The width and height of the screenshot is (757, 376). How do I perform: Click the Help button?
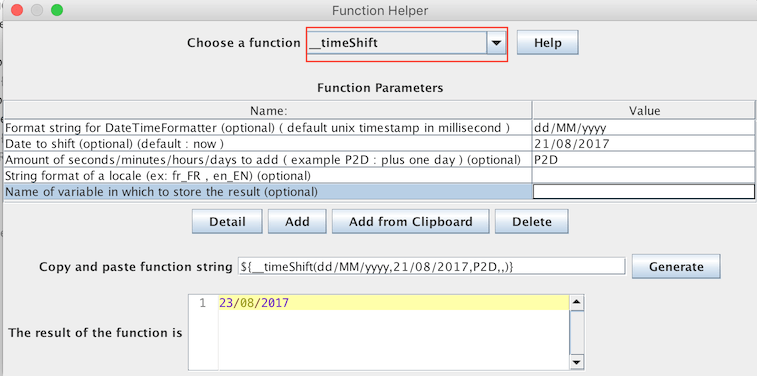547,43
